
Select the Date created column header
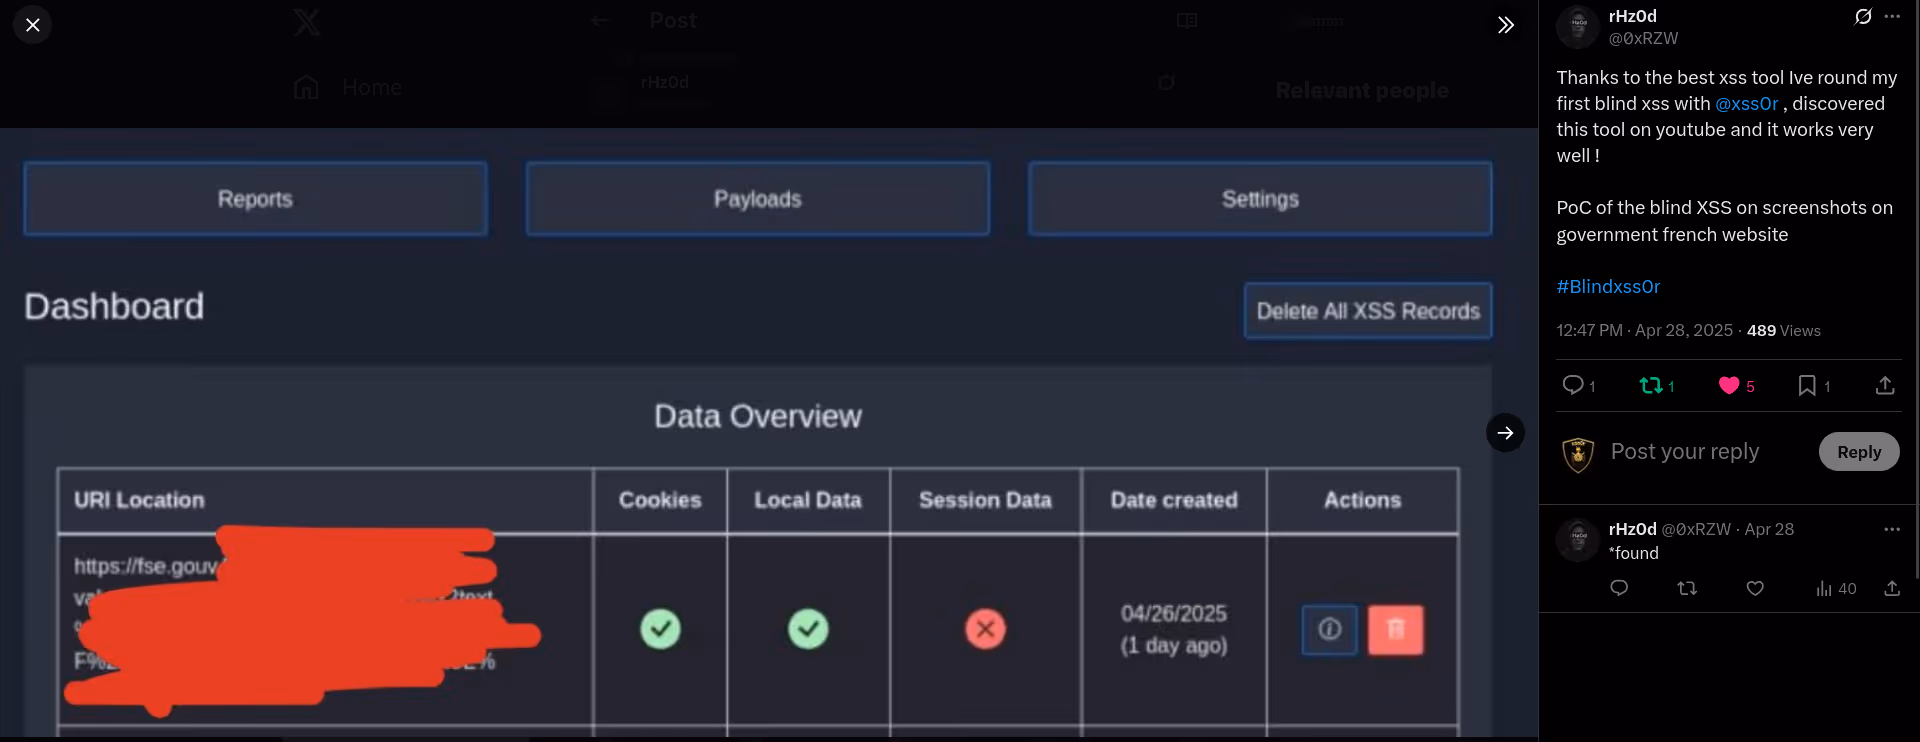pos(1174,500)
